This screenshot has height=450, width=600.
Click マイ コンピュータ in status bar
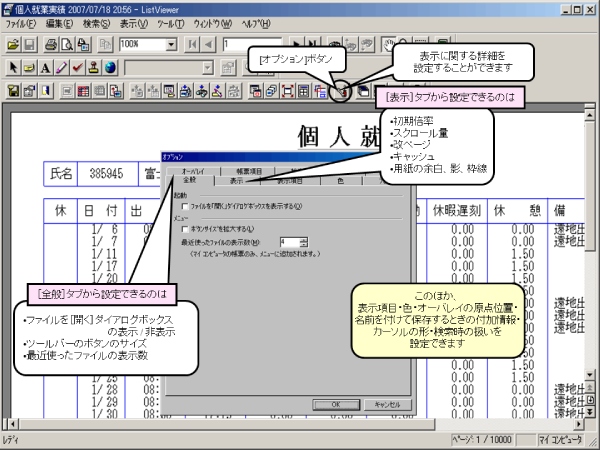coord(561,440)
